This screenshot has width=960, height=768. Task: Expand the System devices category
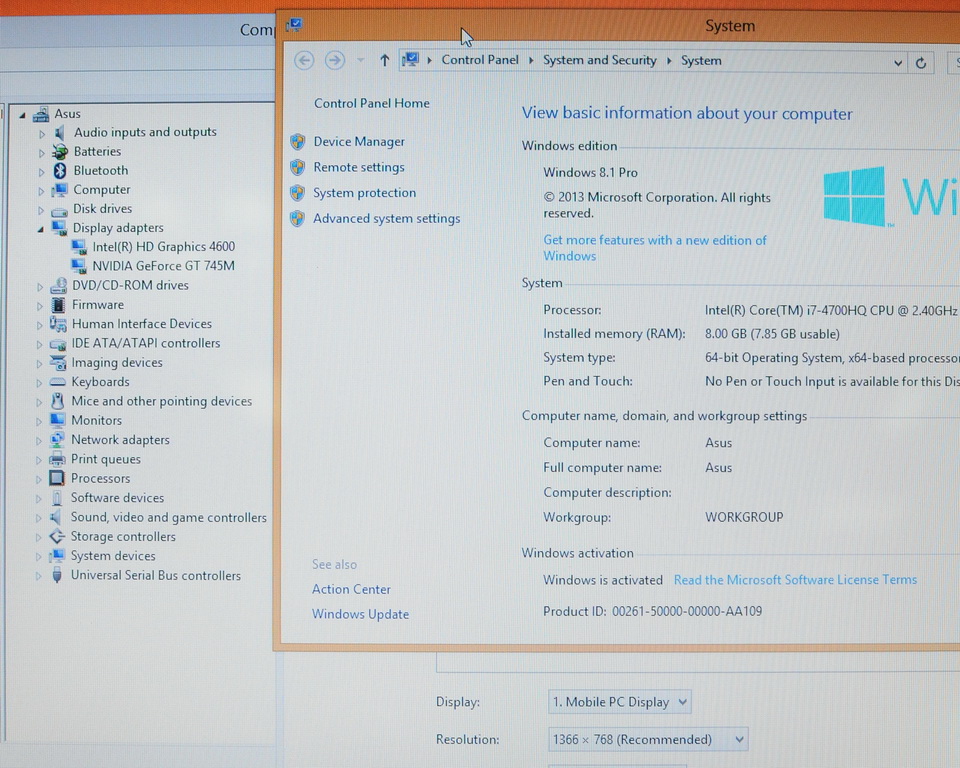tap(39, 557)
